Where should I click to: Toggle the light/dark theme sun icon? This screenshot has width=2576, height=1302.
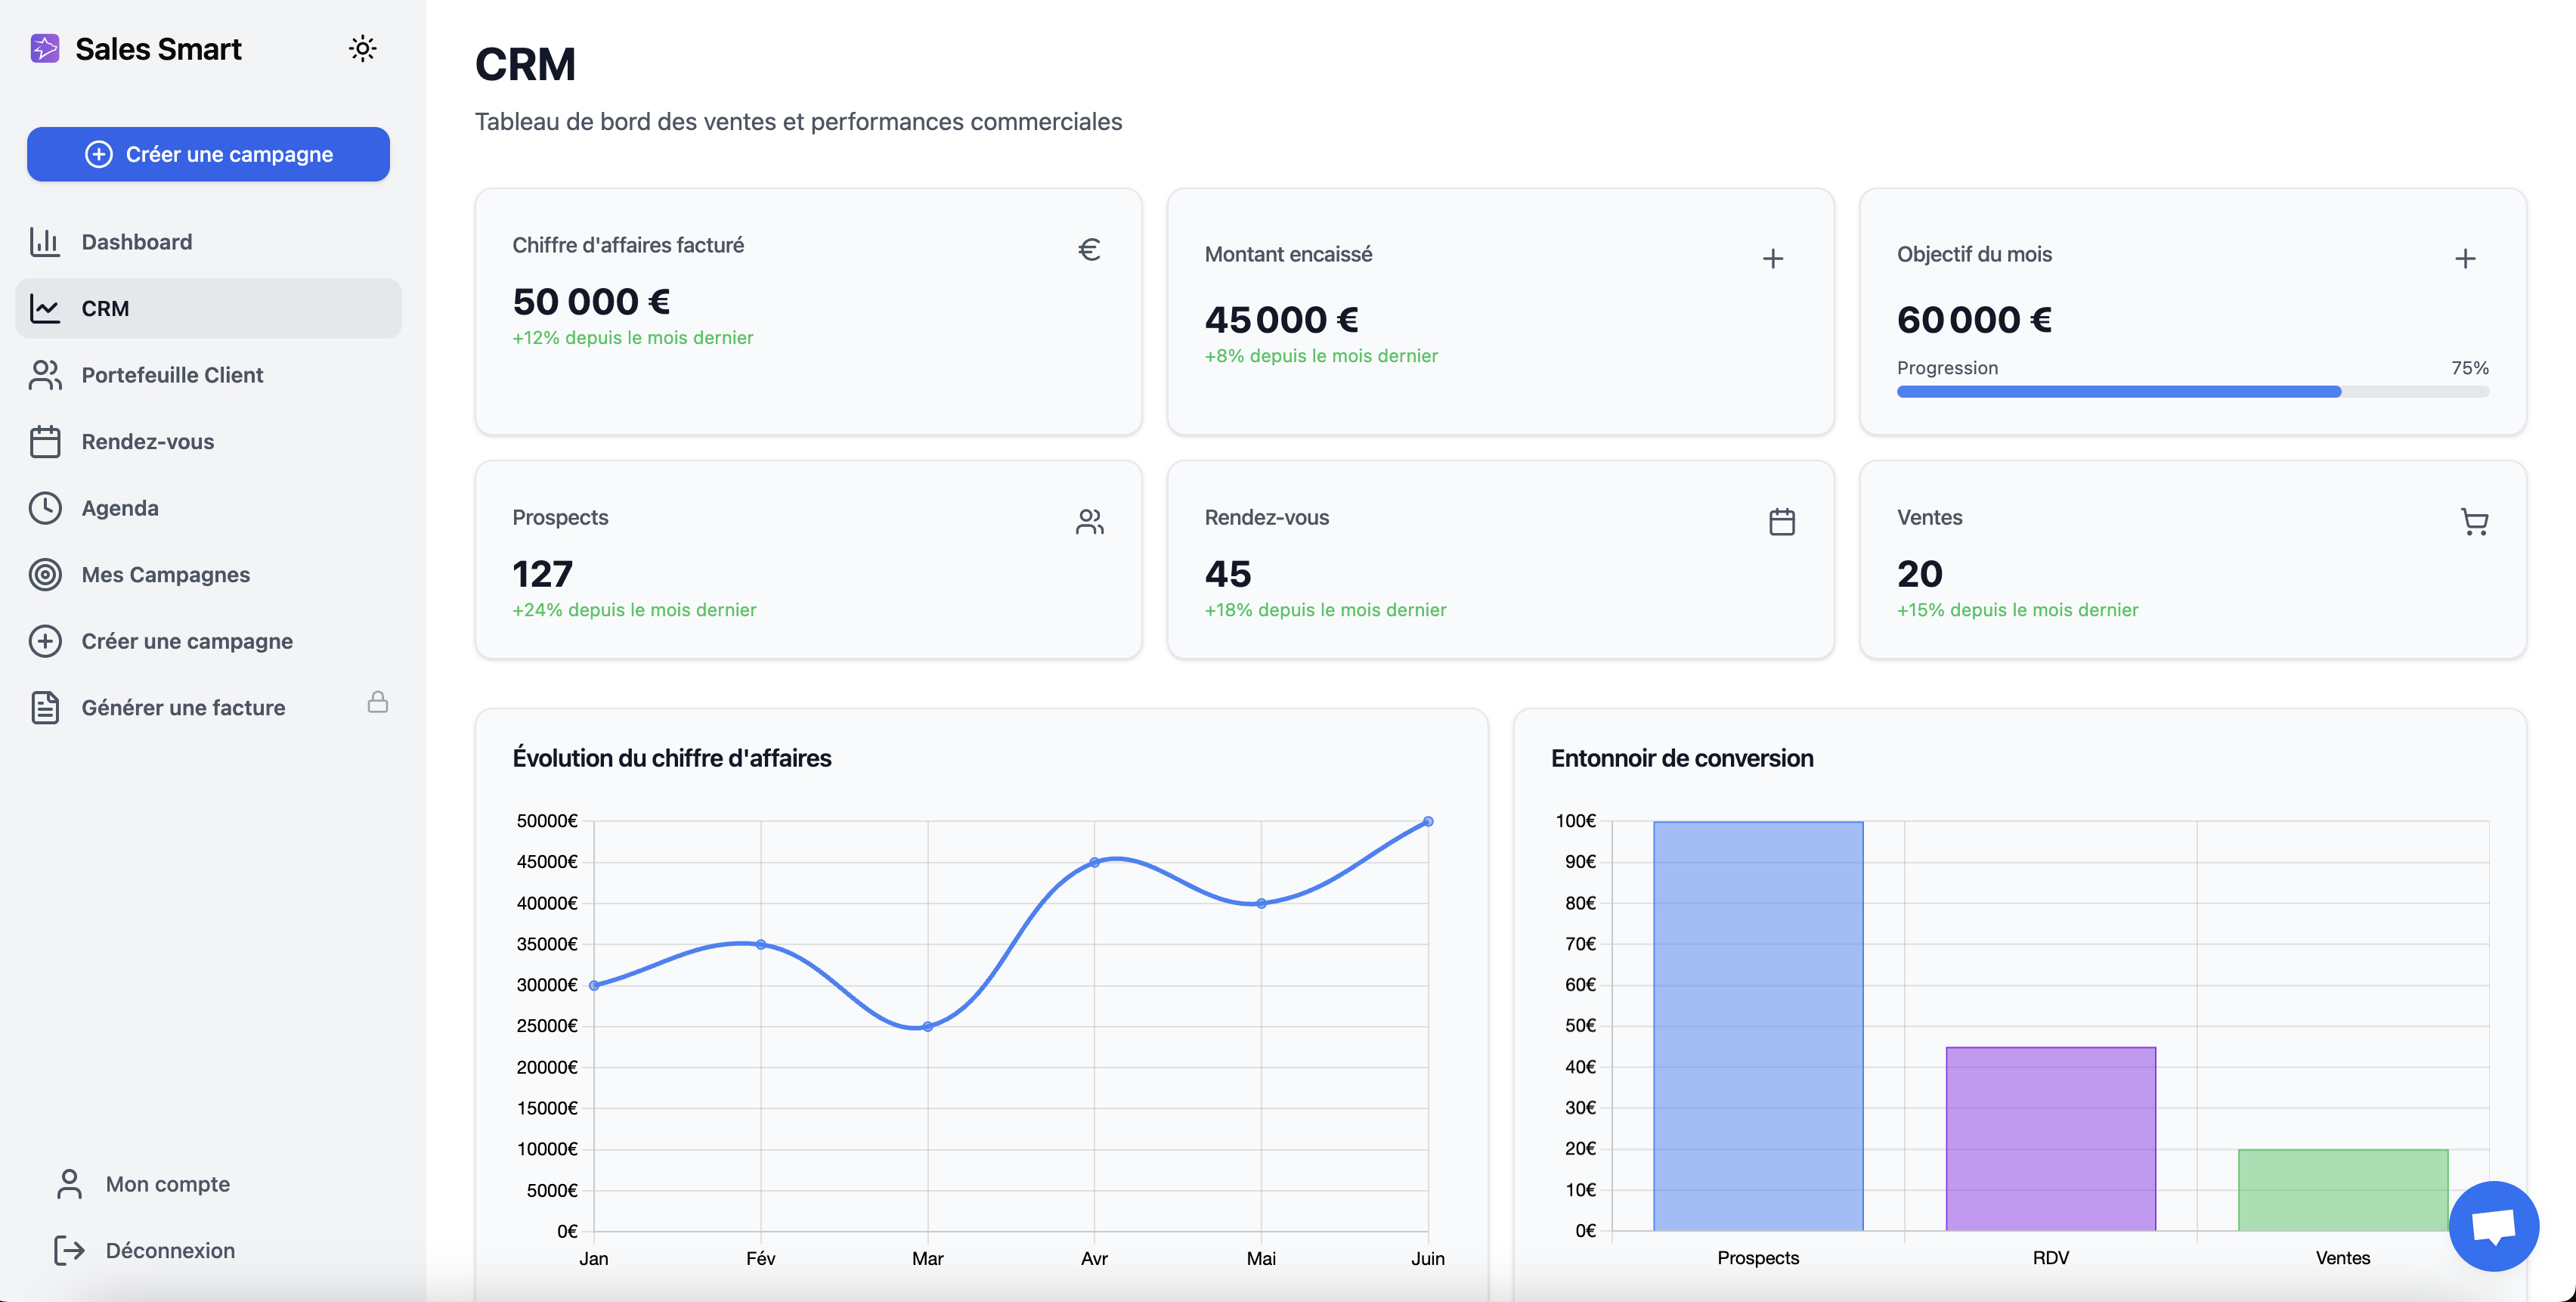(x=362, y=48)
